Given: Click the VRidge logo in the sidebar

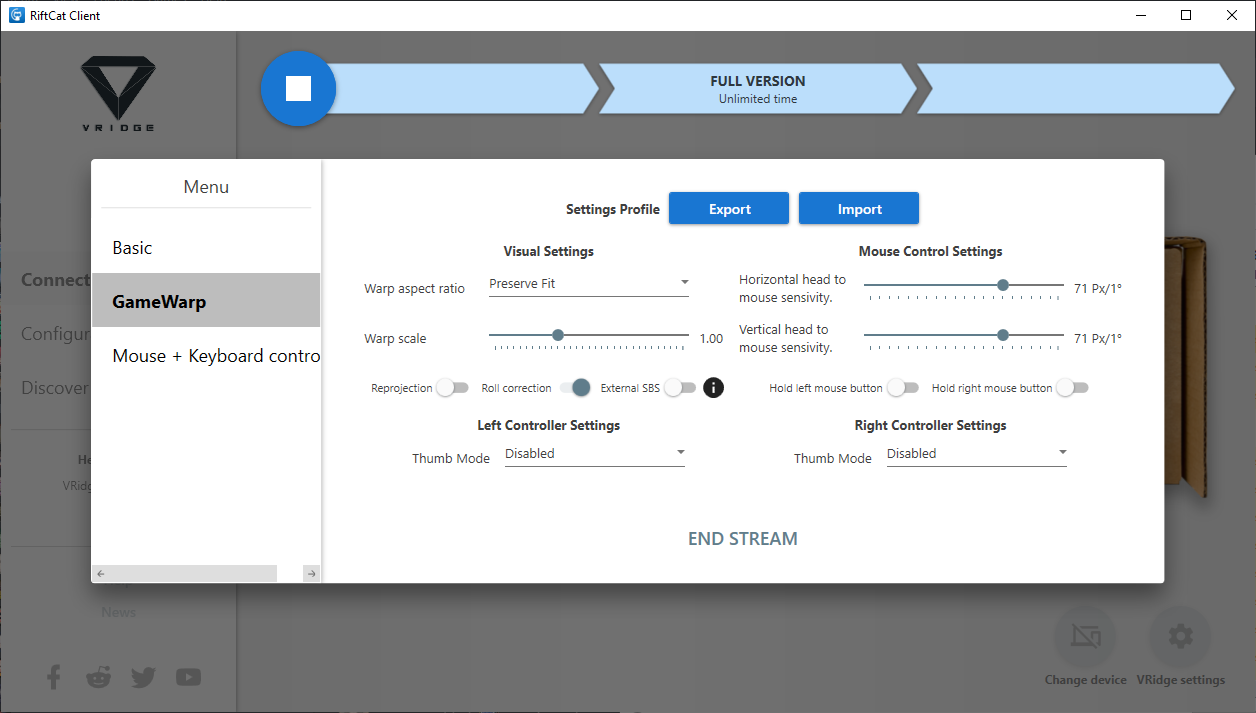Looking at the screenshot, I should coord(118,94).
